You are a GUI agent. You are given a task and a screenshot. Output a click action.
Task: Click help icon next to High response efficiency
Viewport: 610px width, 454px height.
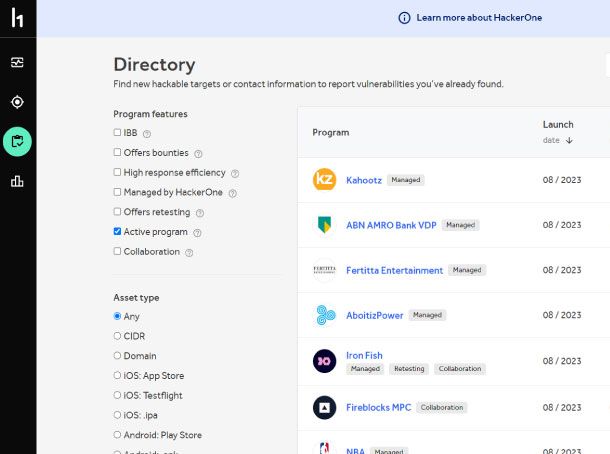(235, 174)
